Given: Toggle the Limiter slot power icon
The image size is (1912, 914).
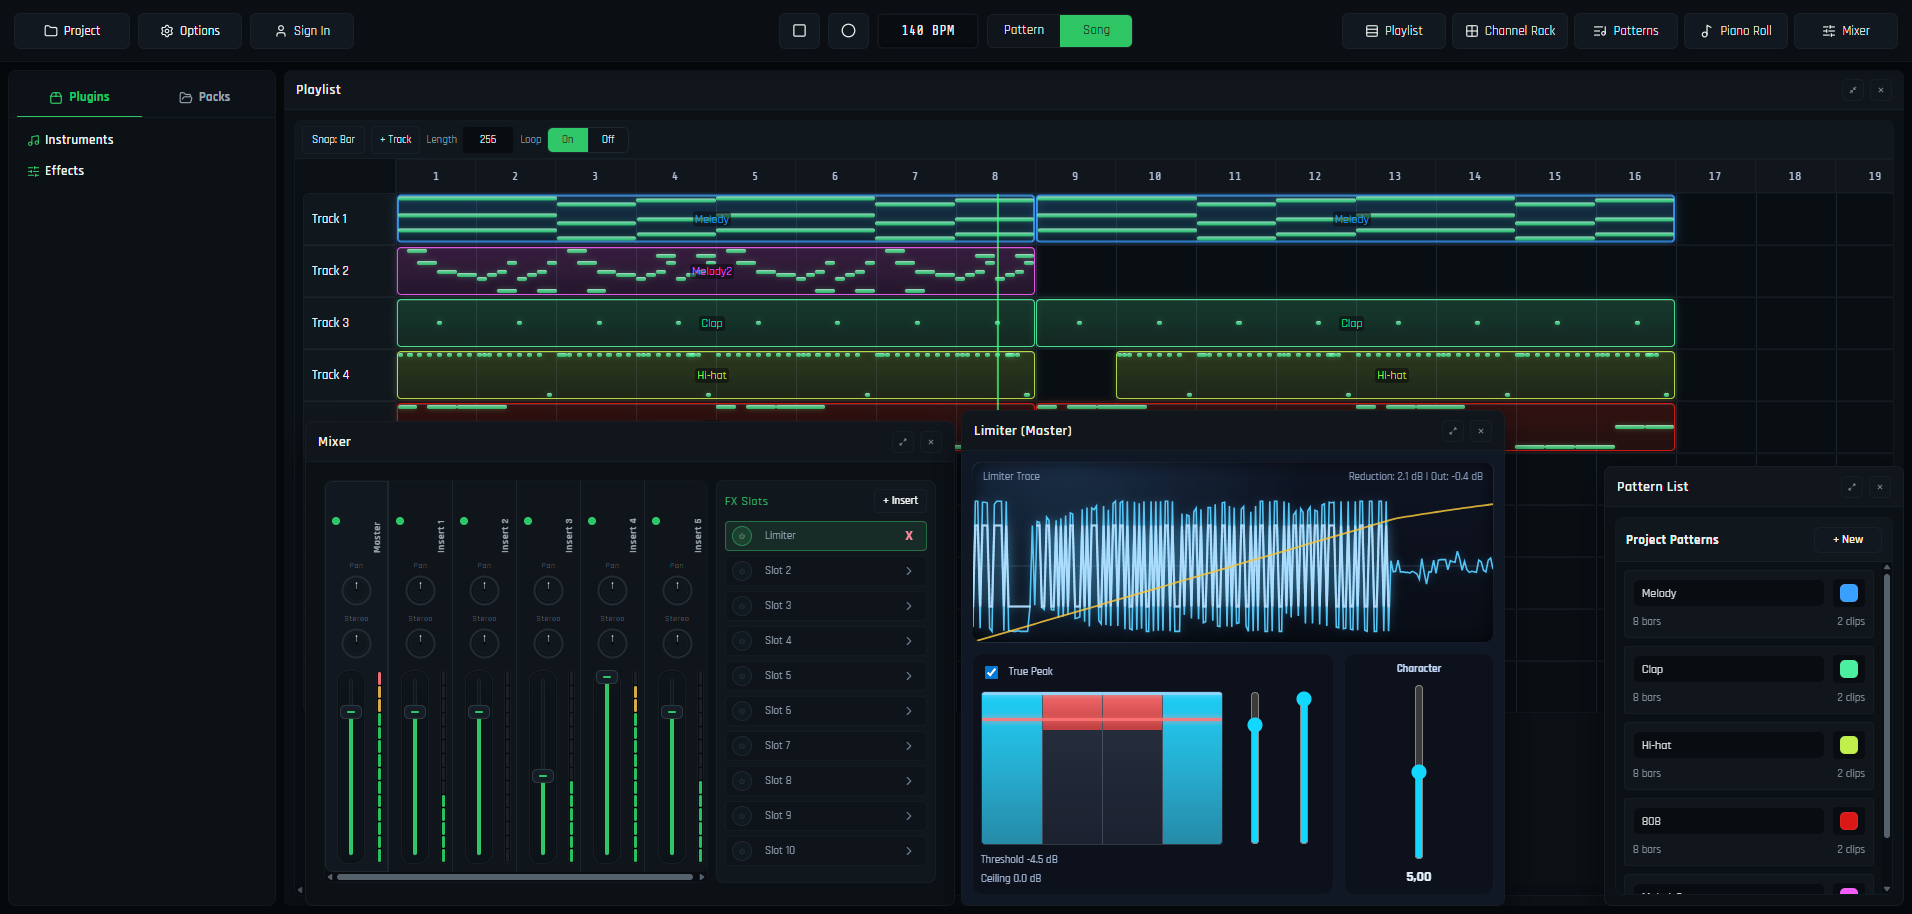Looking at the screenshot, I should point(742,536).
